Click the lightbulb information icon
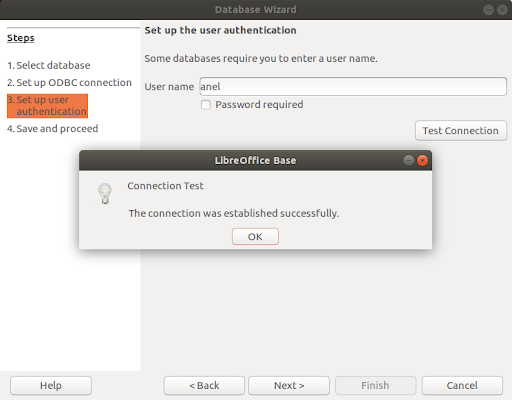The height and width of the screenshot is (401, 522). [105, 193]
